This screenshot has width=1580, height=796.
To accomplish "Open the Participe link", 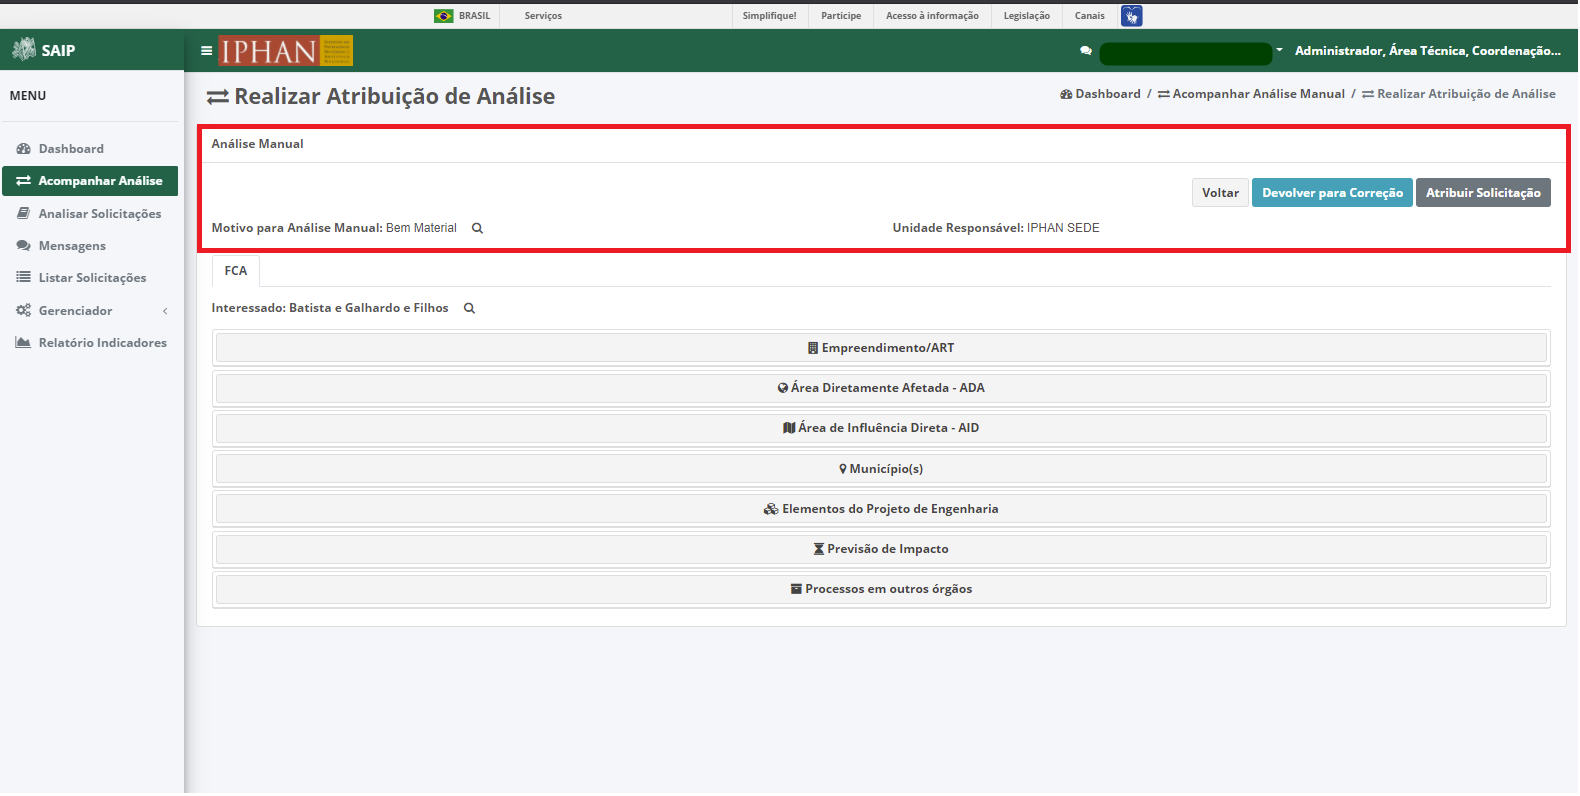I will [841, 16].
